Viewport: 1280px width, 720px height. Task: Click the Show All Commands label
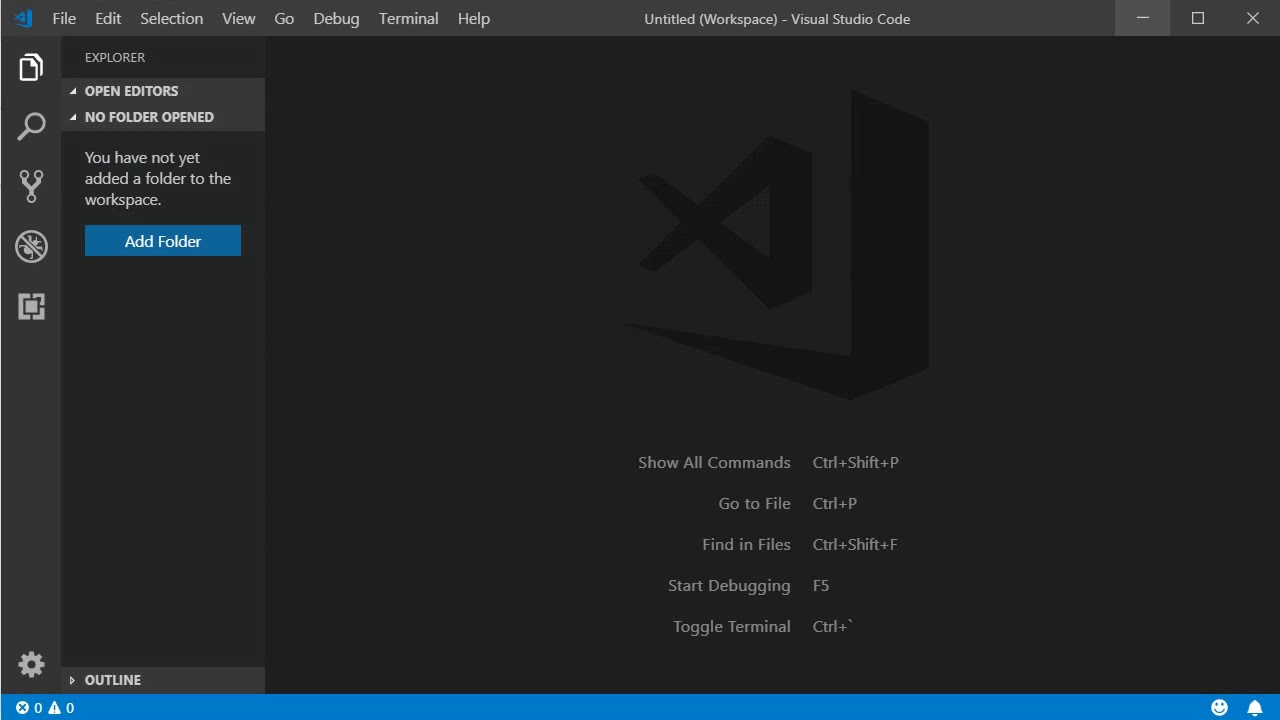[x=714, y=462]
